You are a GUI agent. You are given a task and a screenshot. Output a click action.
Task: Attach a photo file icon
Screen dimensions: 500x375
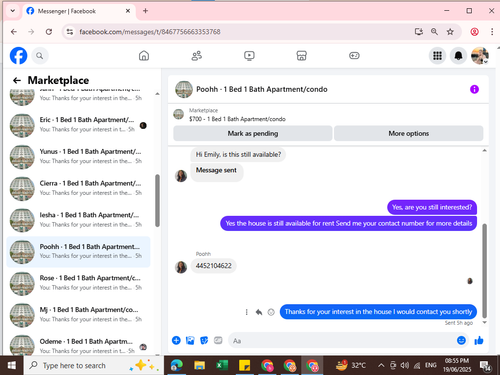coord(190,340)
